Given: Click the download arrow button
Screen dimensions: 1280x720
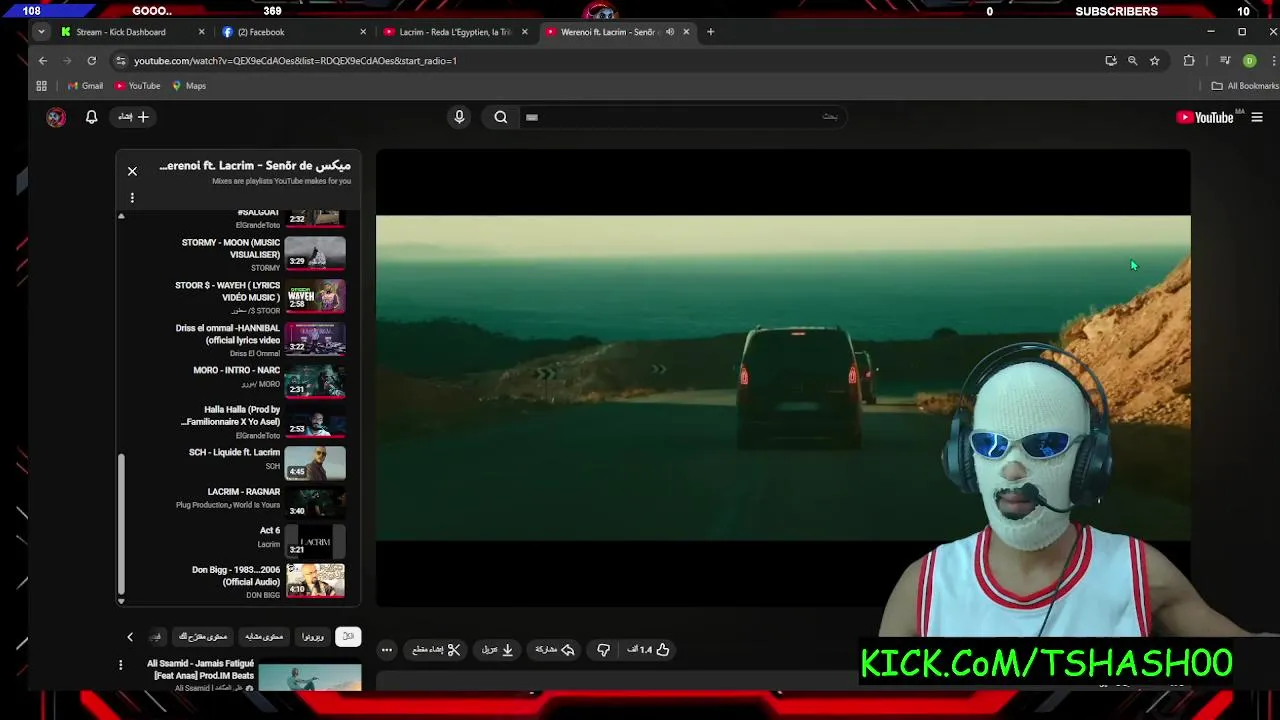Looking at the screenshot, I should pyautogui.click(x=498, y=650).
